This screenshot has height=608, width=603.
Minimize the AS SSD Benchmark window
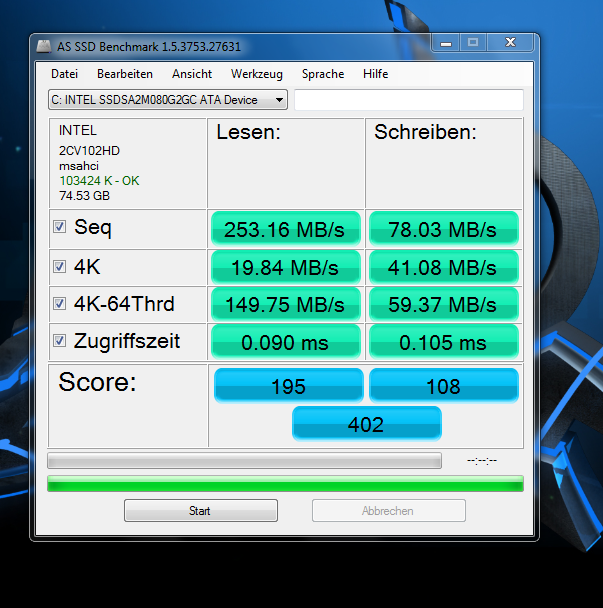tap(446, 43)
